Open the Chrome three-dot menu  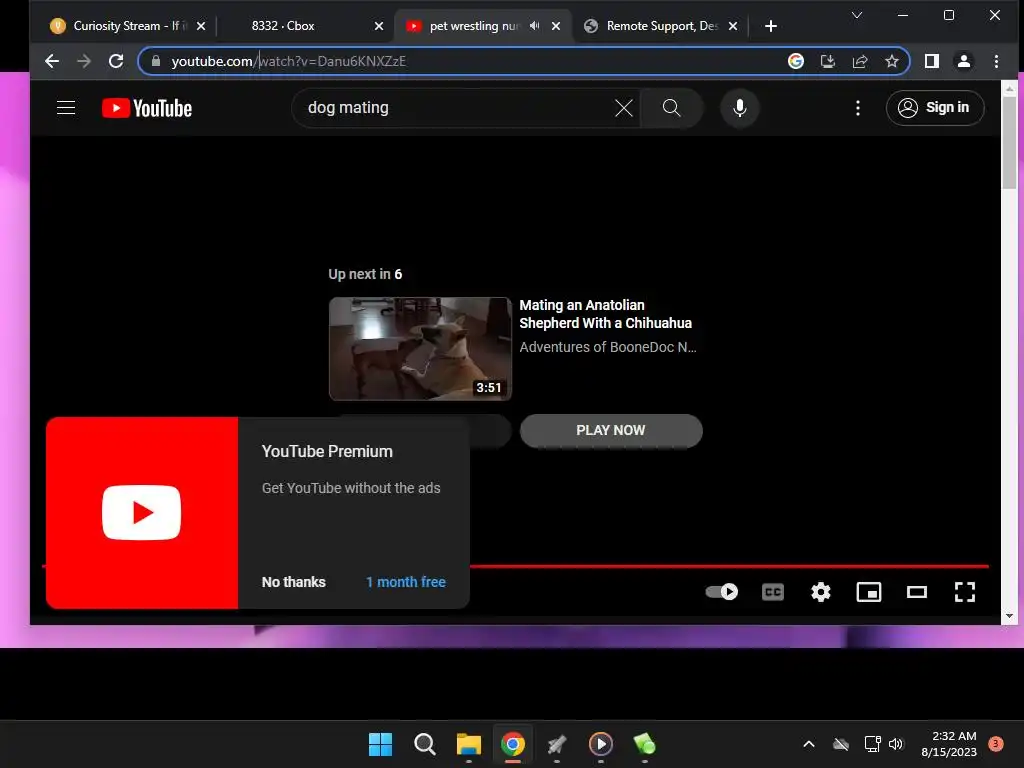(x=996, y=61)
